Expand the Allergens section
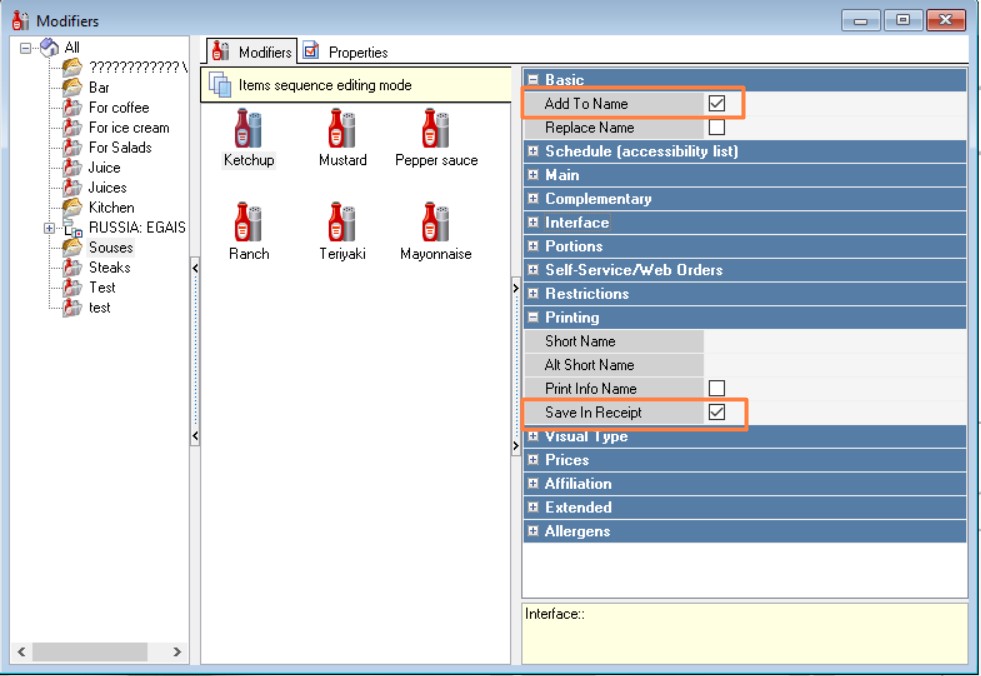Screen dimensions: 981x676 (x=533, y=531)
